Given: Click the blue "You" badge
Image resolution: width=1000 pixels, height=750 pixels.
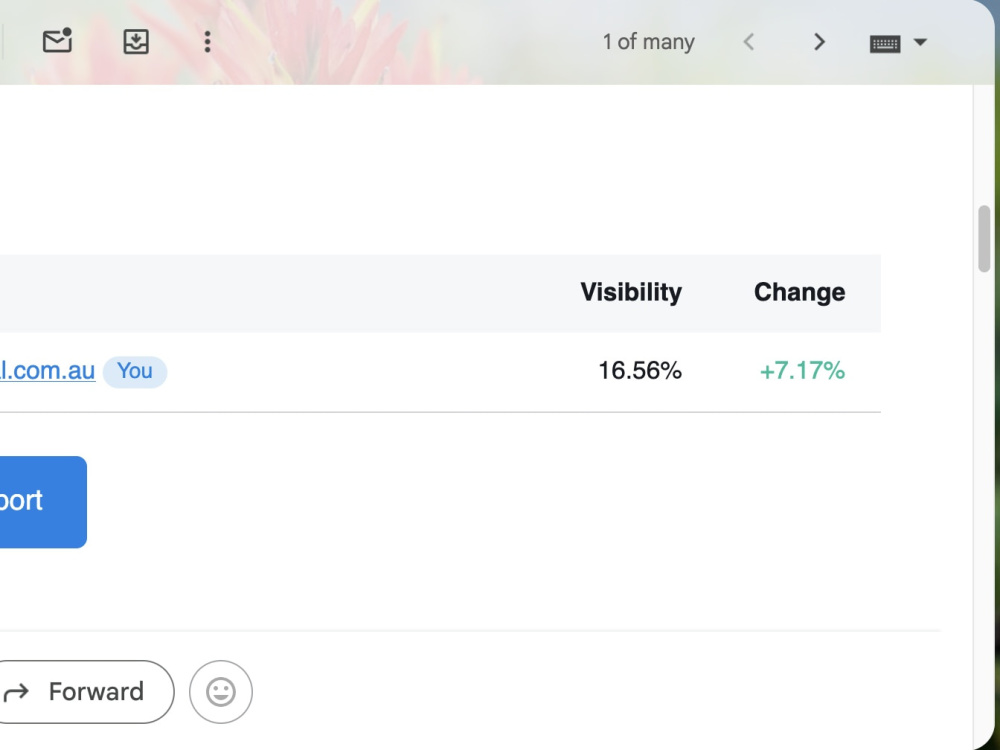Looking at the screenshot, I should point(135,371).
